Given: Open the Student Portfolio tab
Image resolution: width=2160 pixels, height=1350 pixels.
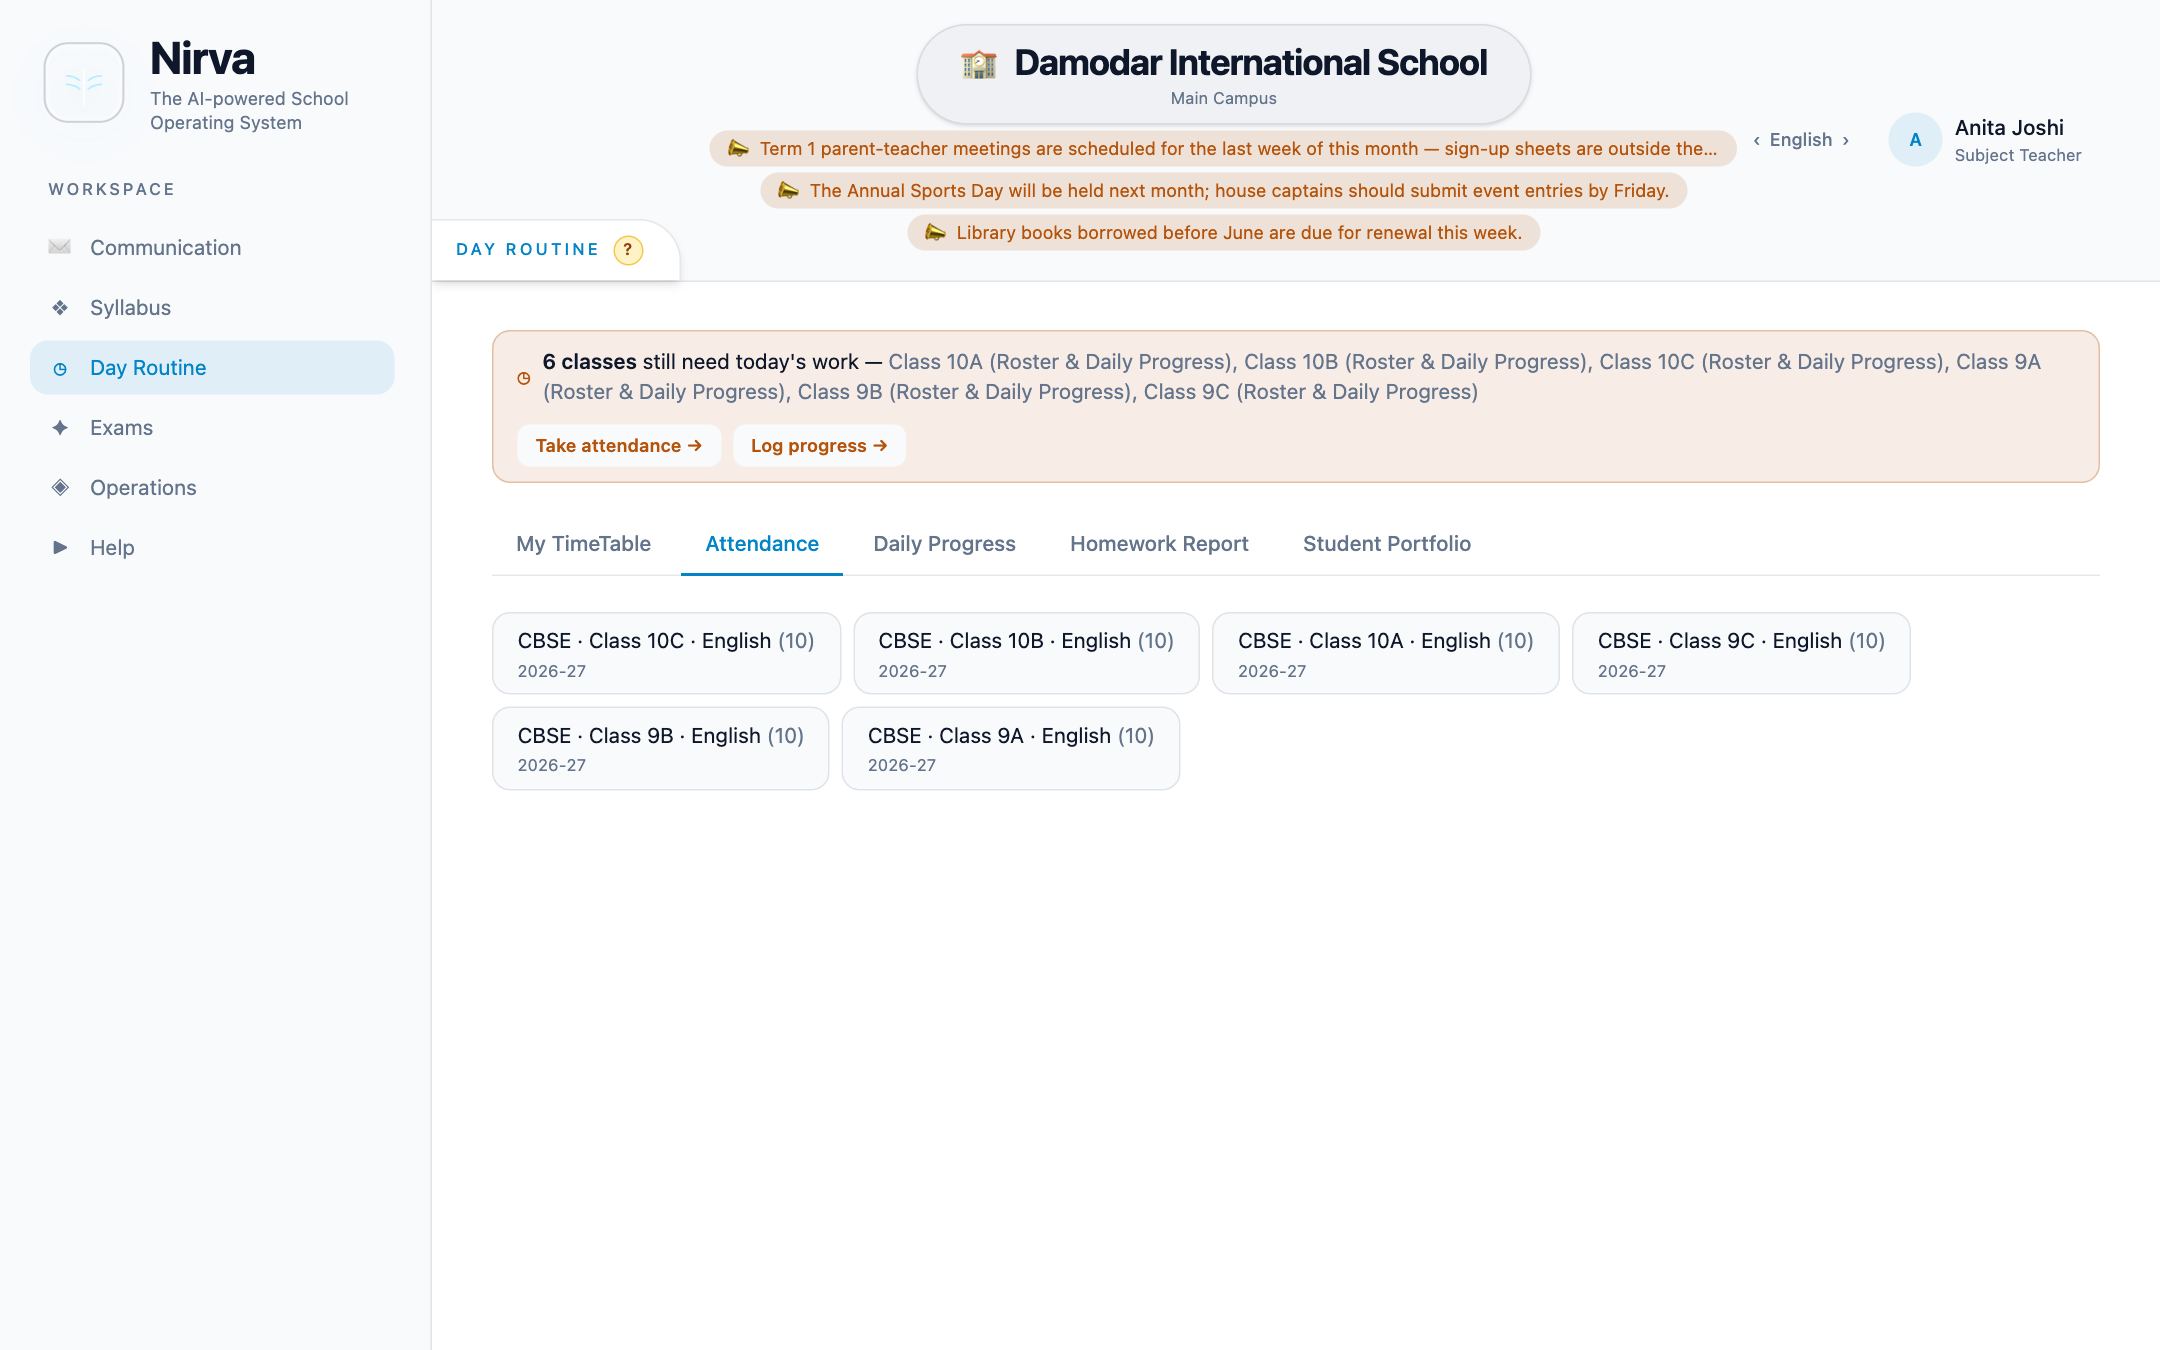Looking at the screenshot, I should coord(1386,544).
